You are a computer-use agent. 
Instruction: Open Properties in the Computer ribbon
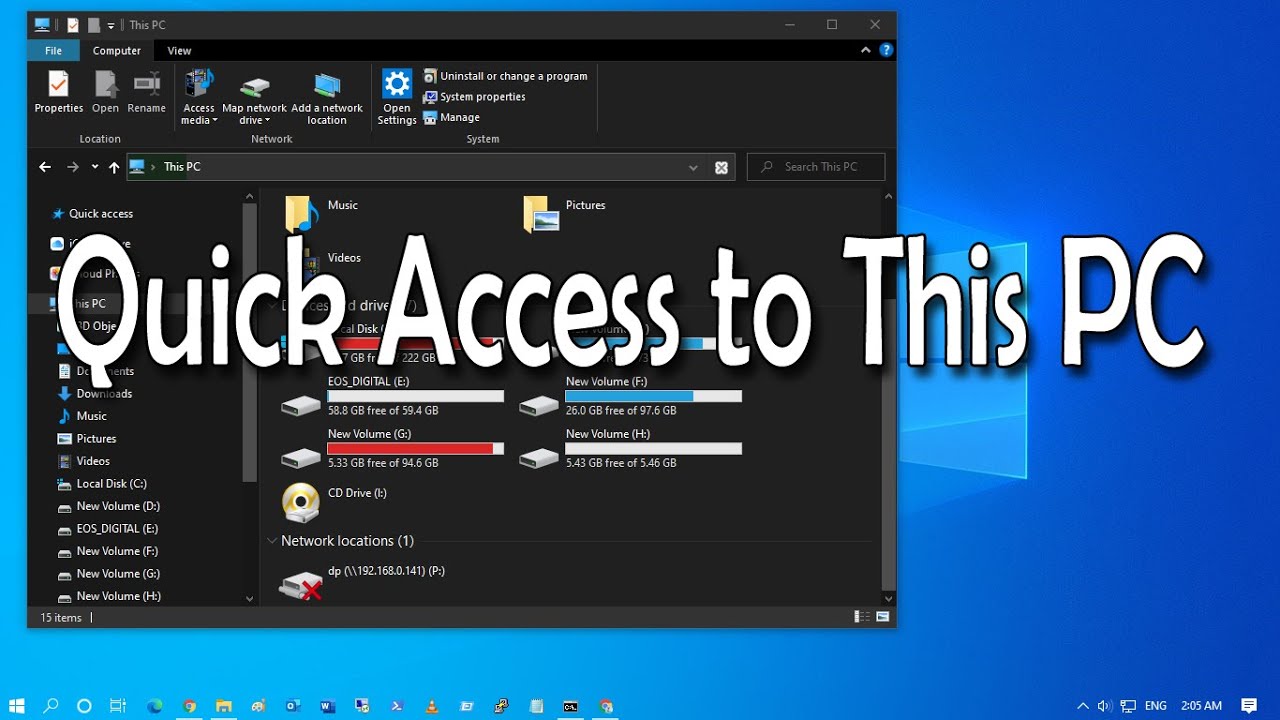[59, 92]
